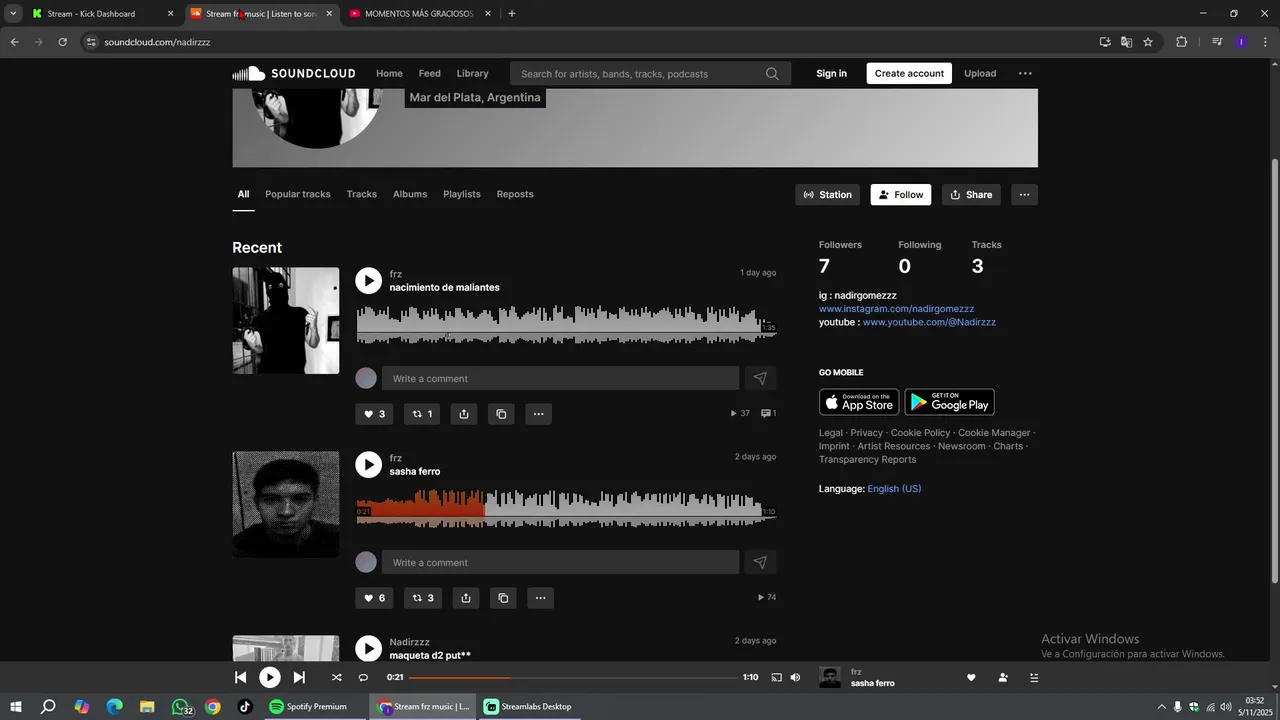Click Sign in
Image resolution: width=1280 pixels, height=720 pixels.
point(831,73)
